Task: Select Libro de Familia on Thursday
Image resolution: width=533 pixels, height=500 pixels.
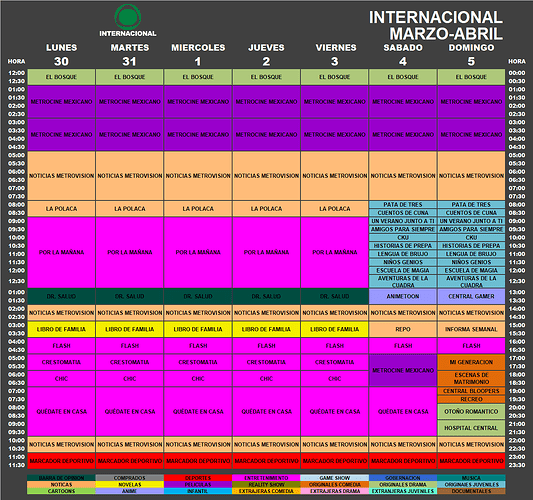Action: 266,329
